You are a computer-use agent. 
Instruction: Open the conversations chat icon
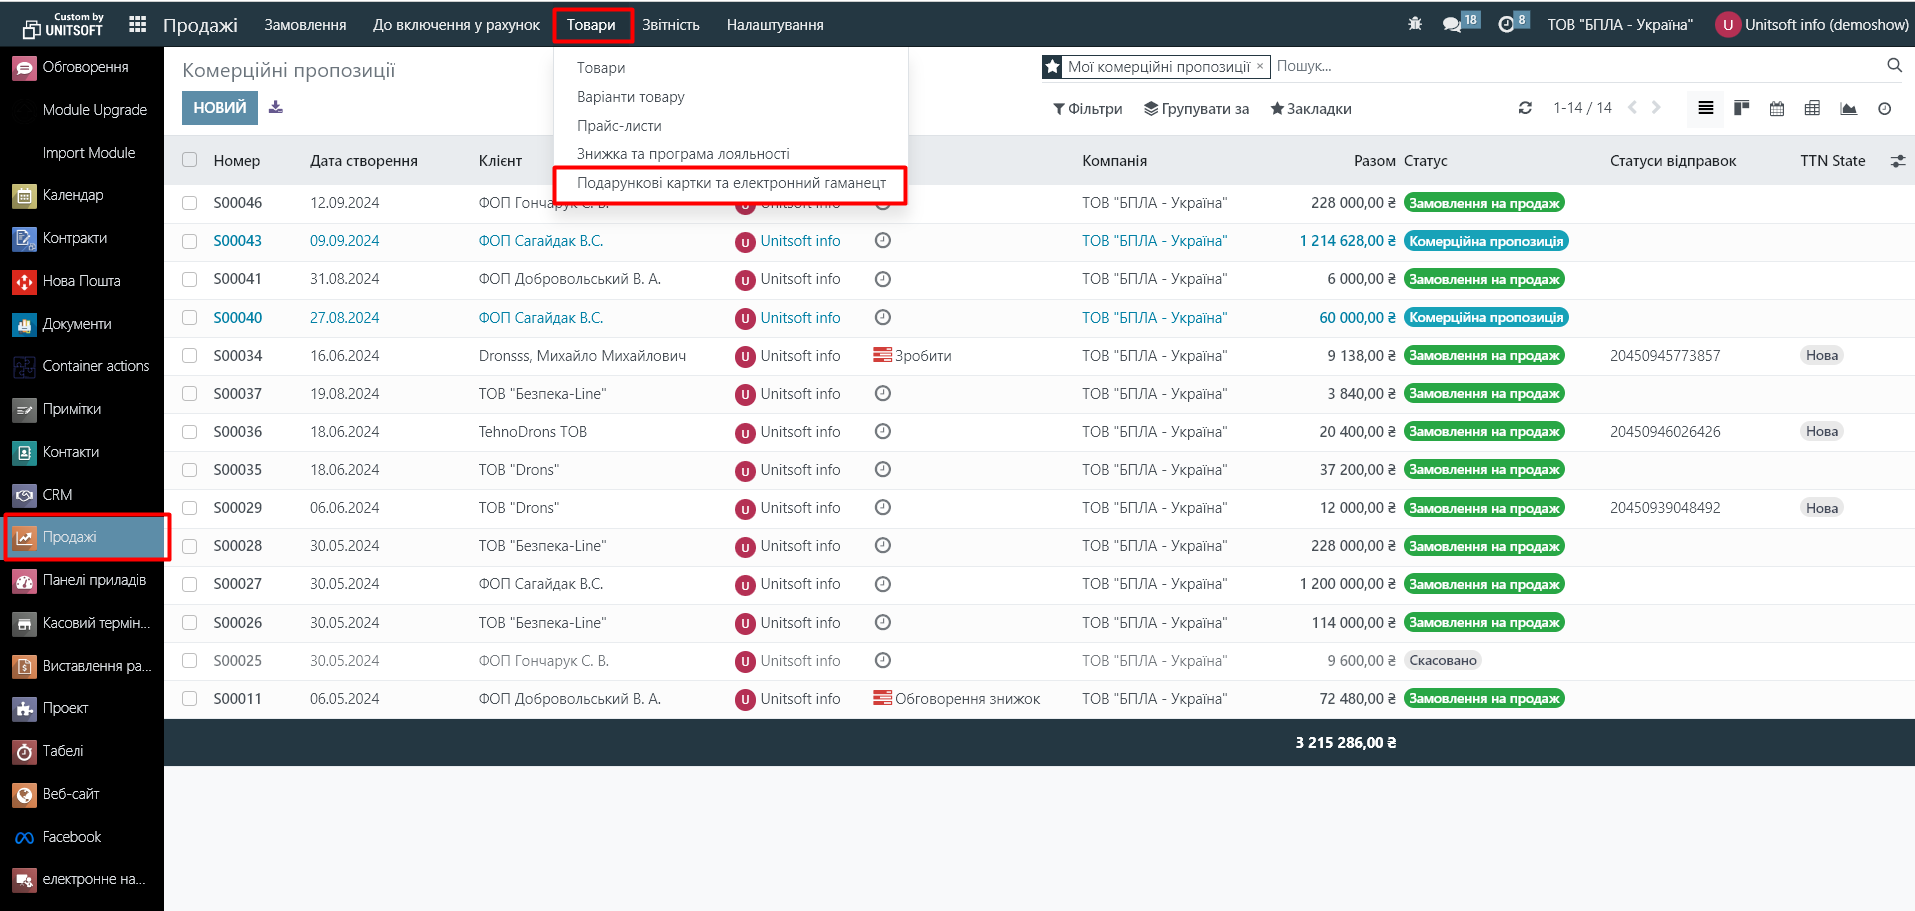pos(1452,24)
